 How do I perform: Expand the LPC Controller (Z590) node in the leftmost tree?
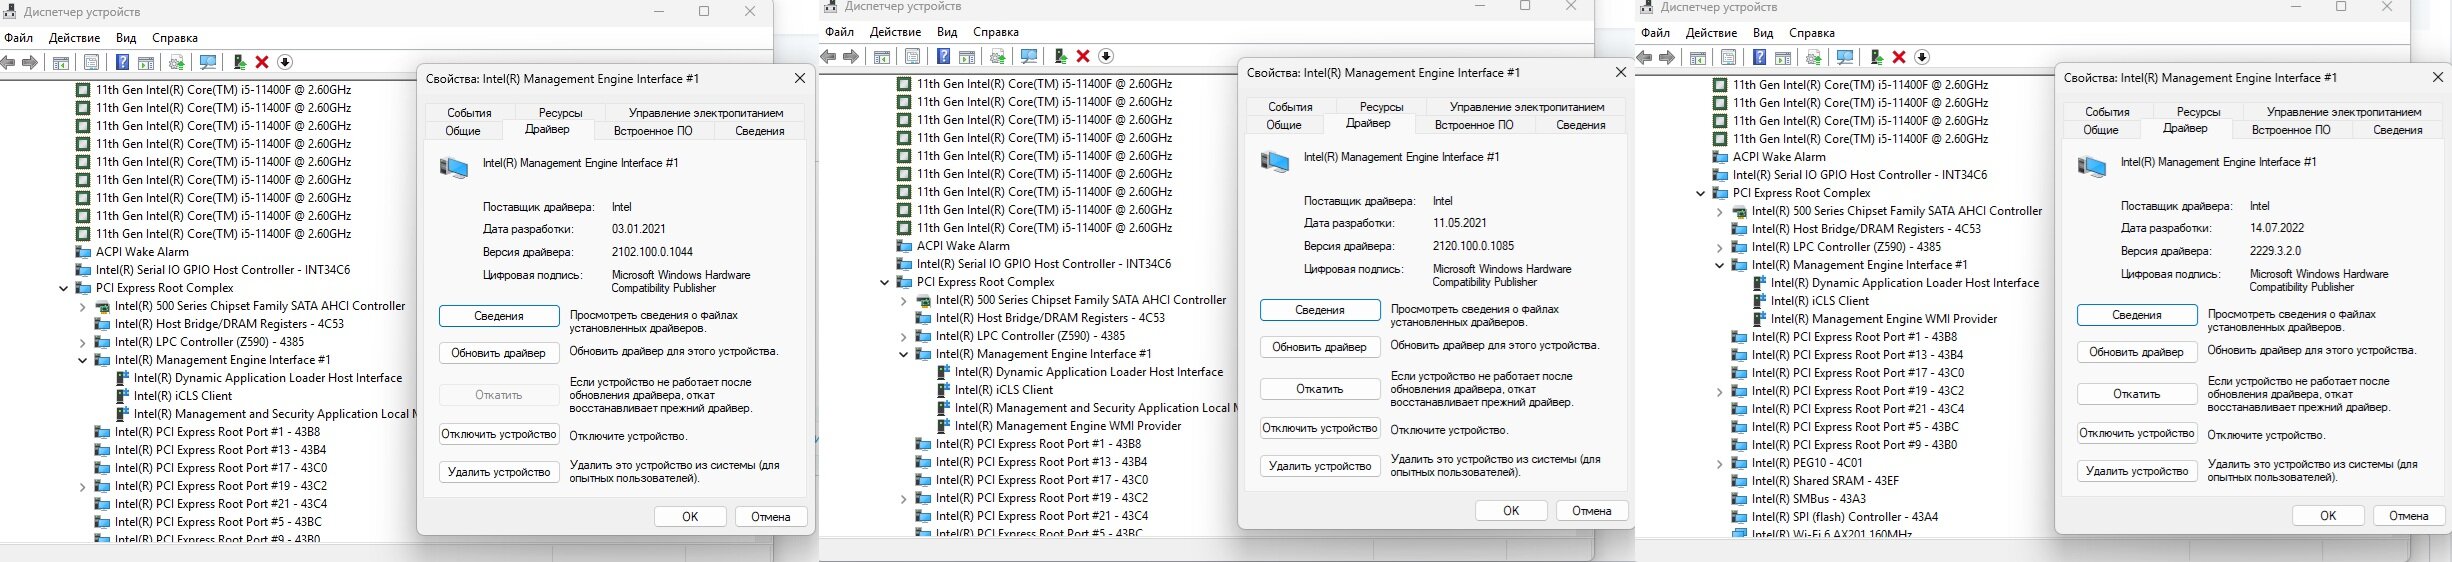(83, 342)
